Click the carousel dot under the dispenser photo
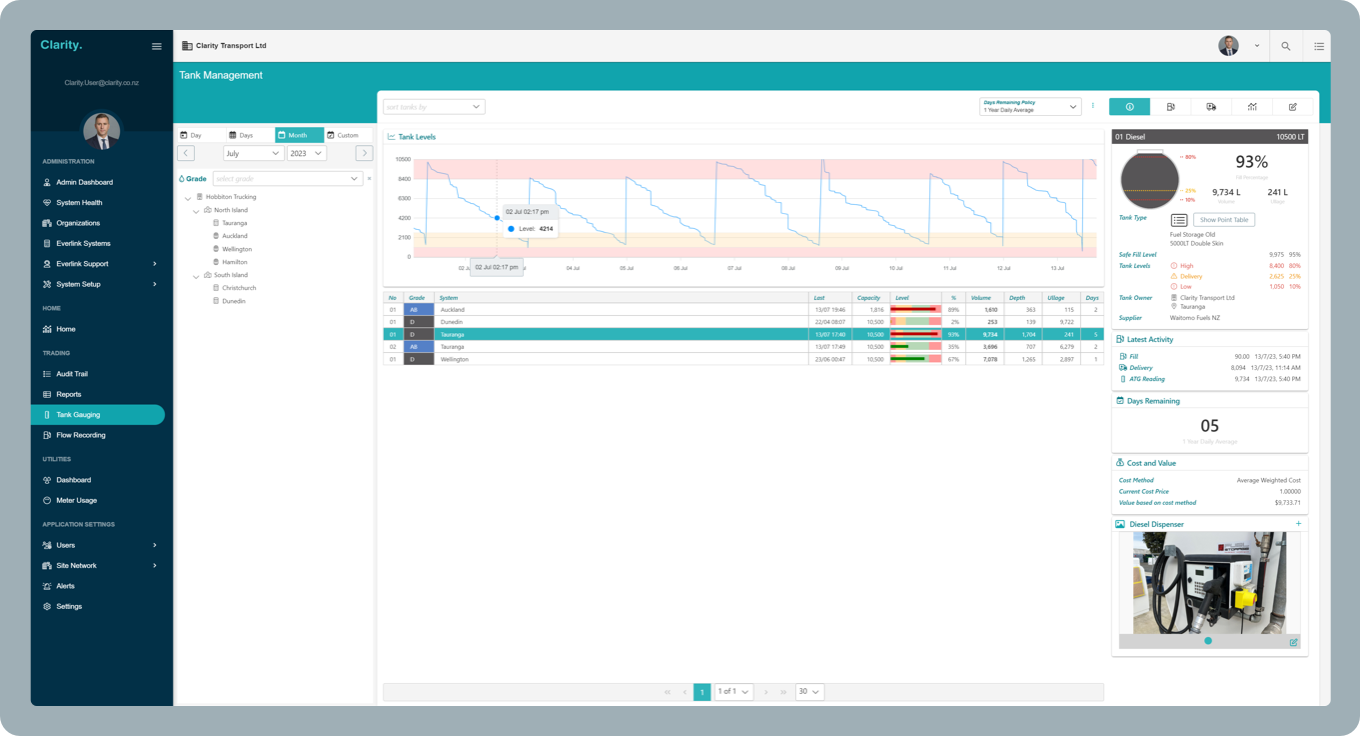 1208,641
